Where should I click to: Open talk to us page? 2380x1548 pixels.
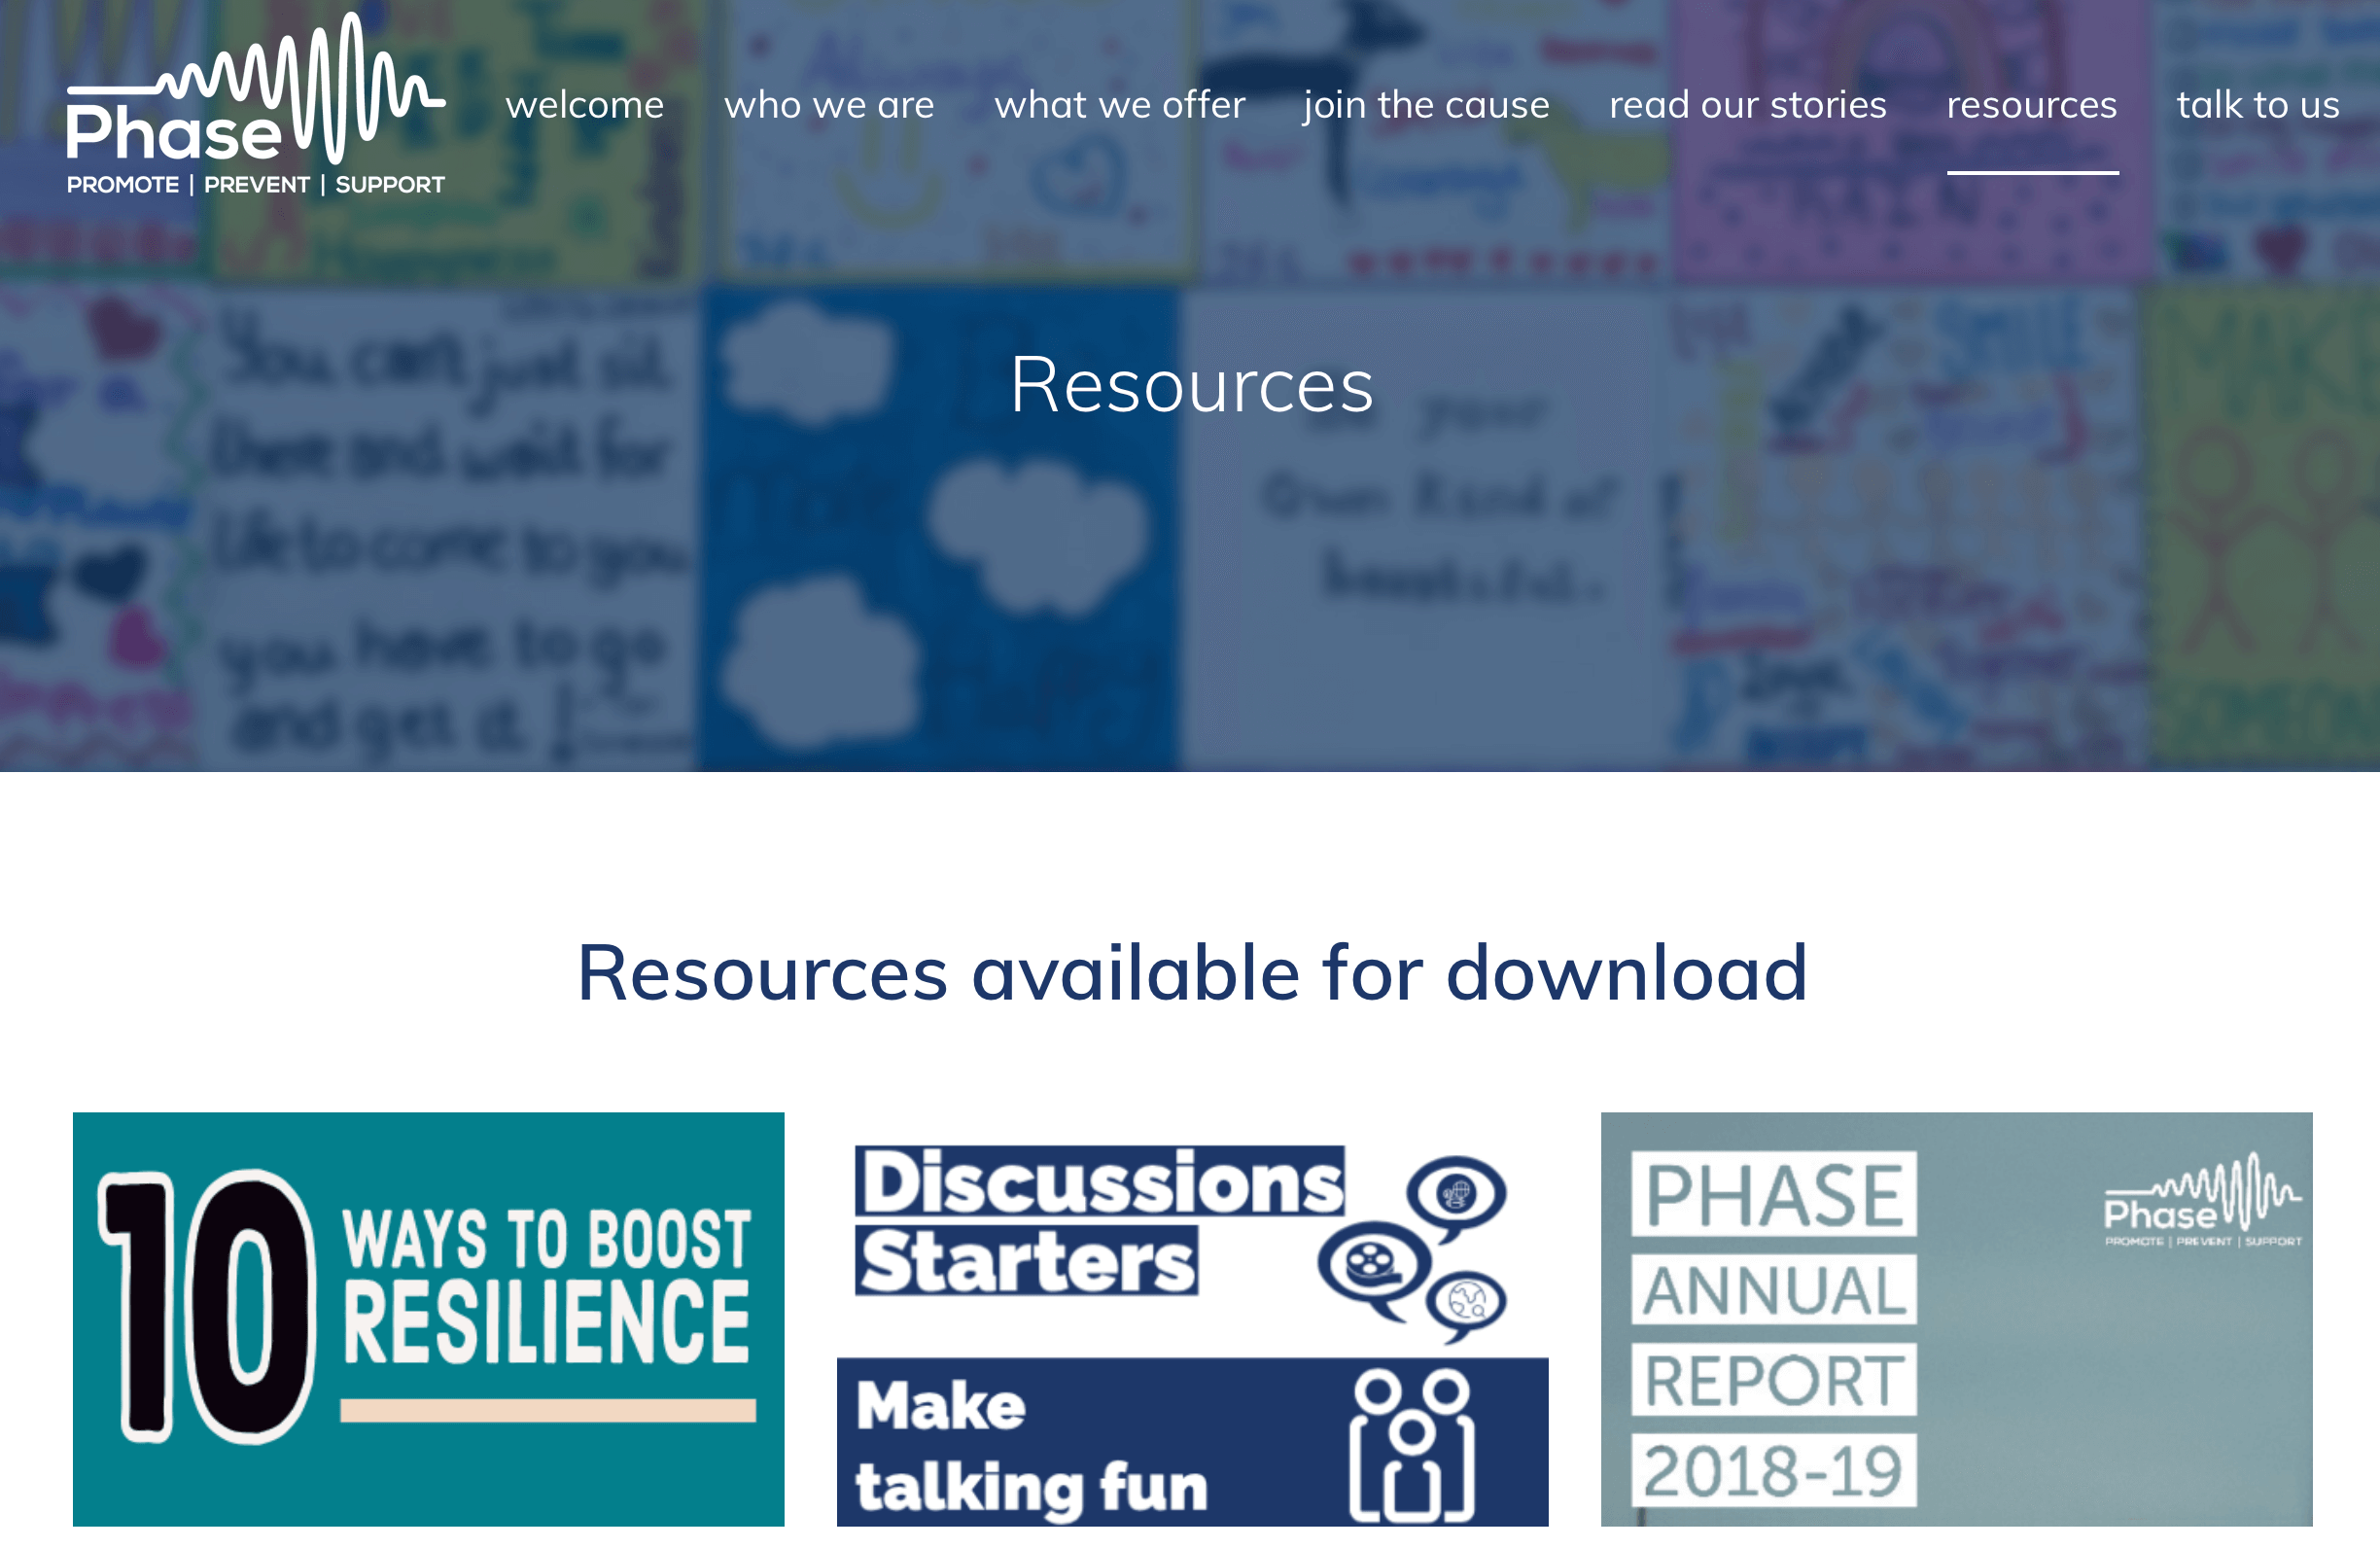pyautogui.click(x=2257, y=105)
